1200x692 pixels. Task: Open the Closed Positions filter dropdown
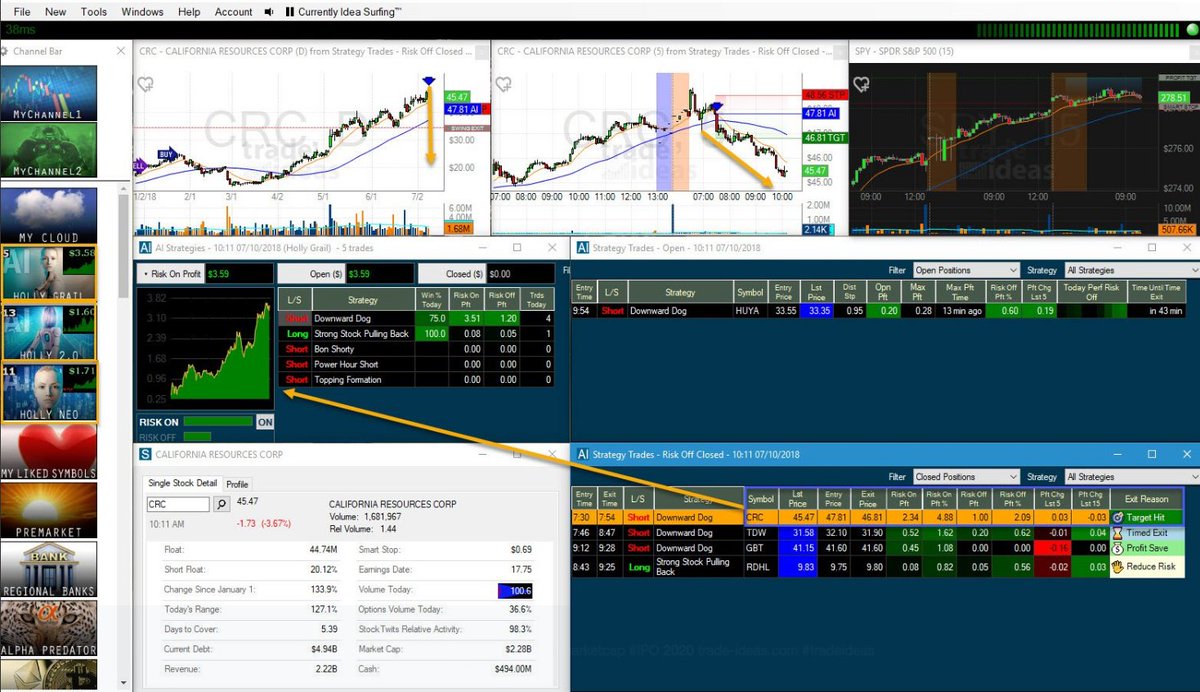(x=966, y=477)
